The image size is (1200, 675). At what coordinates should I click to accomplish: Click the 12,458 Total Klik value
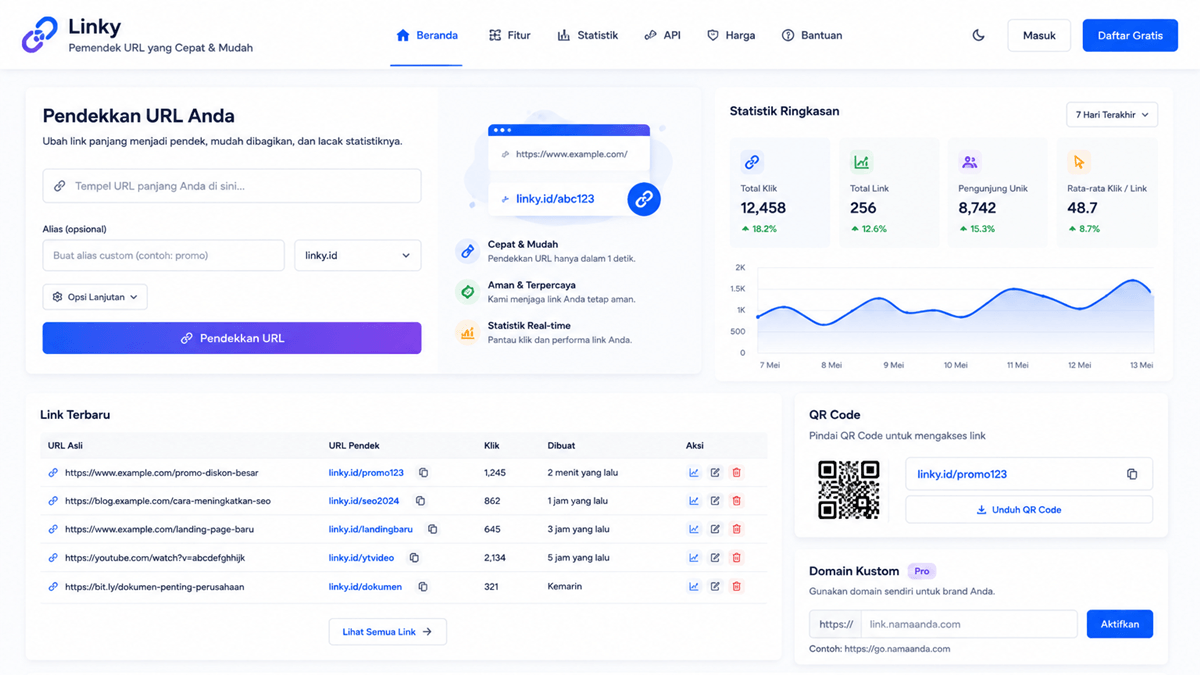tap(763, 208)
